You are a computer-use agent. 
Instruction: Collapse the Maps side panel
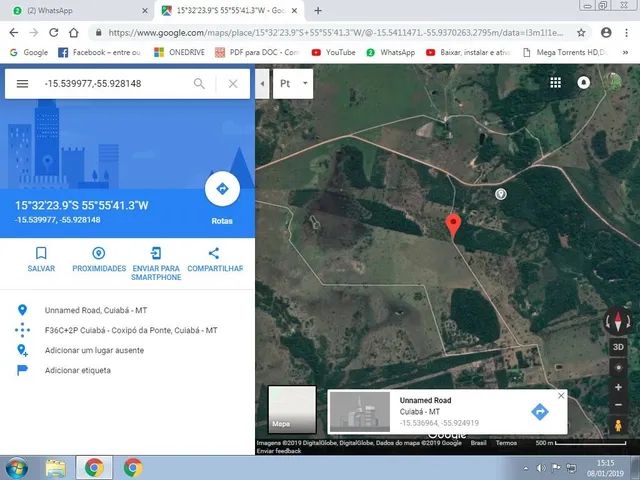click(x=262, y=84)
